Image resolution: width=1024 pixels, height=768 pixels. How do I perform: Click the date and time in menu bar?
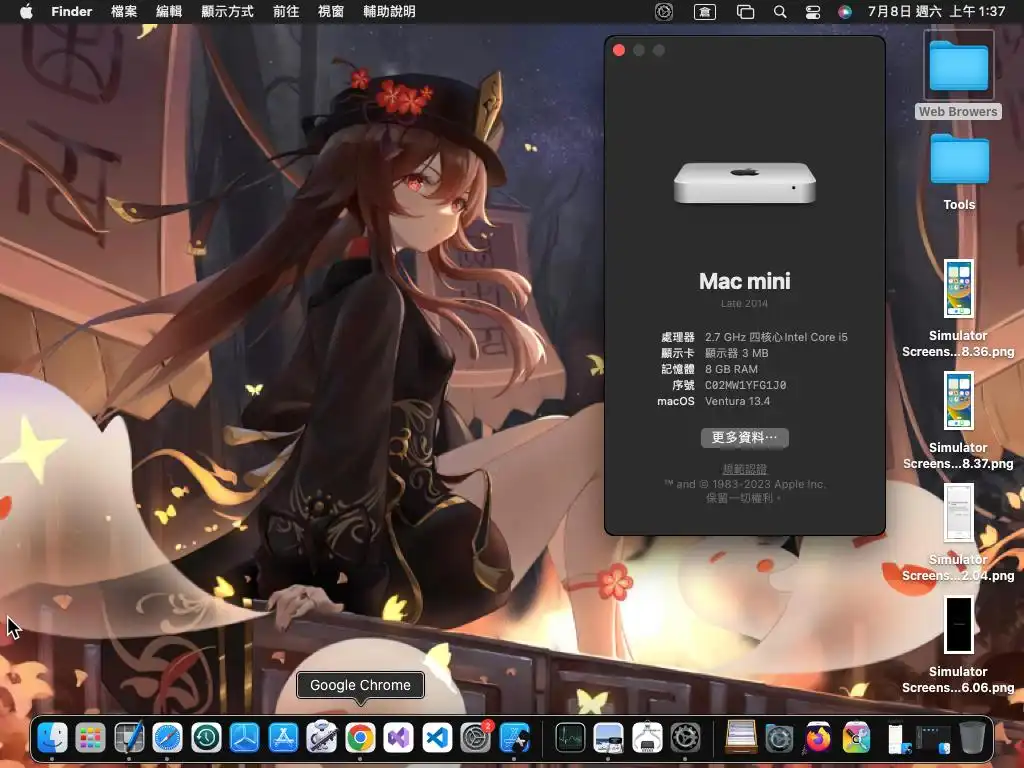tap(936, 12)
